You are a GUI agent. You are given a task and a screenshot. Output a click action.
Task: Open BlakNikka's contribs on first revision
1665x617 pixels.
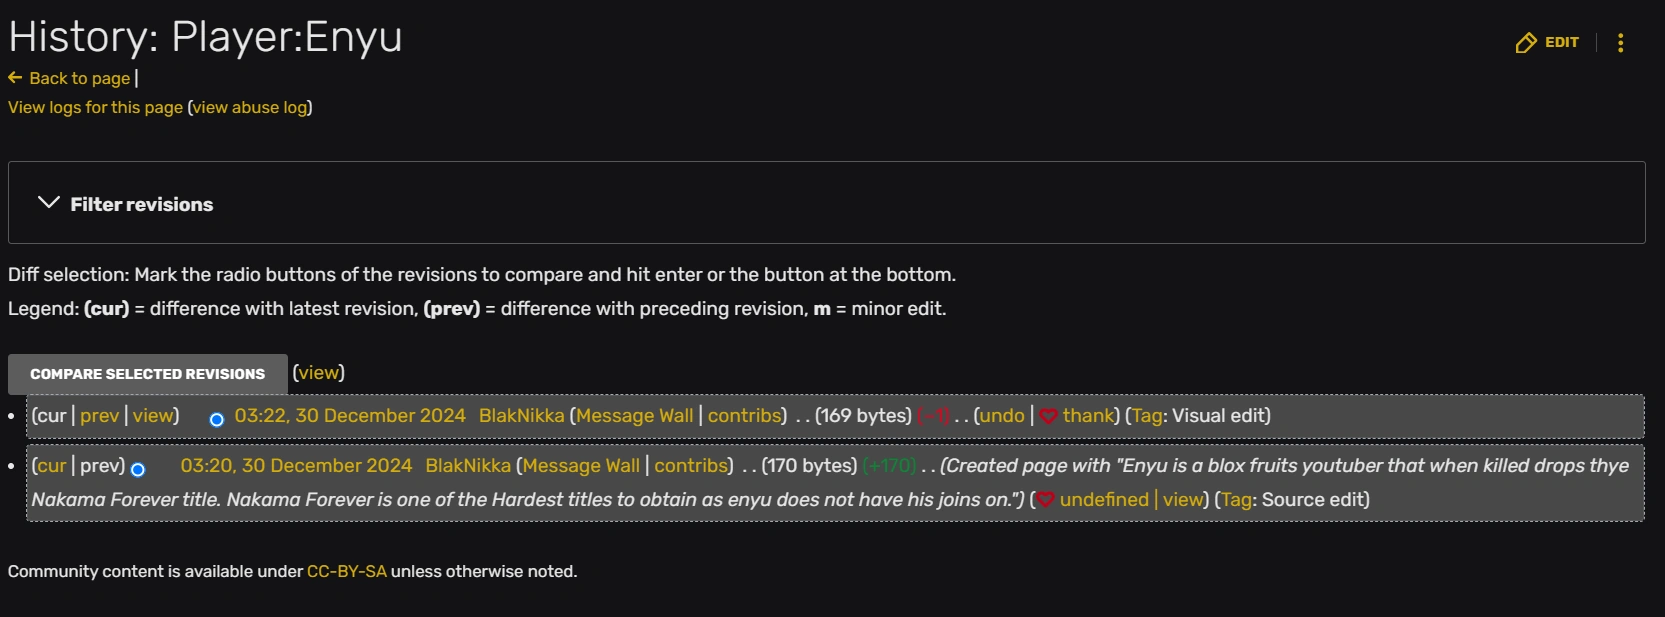point(744,416)
